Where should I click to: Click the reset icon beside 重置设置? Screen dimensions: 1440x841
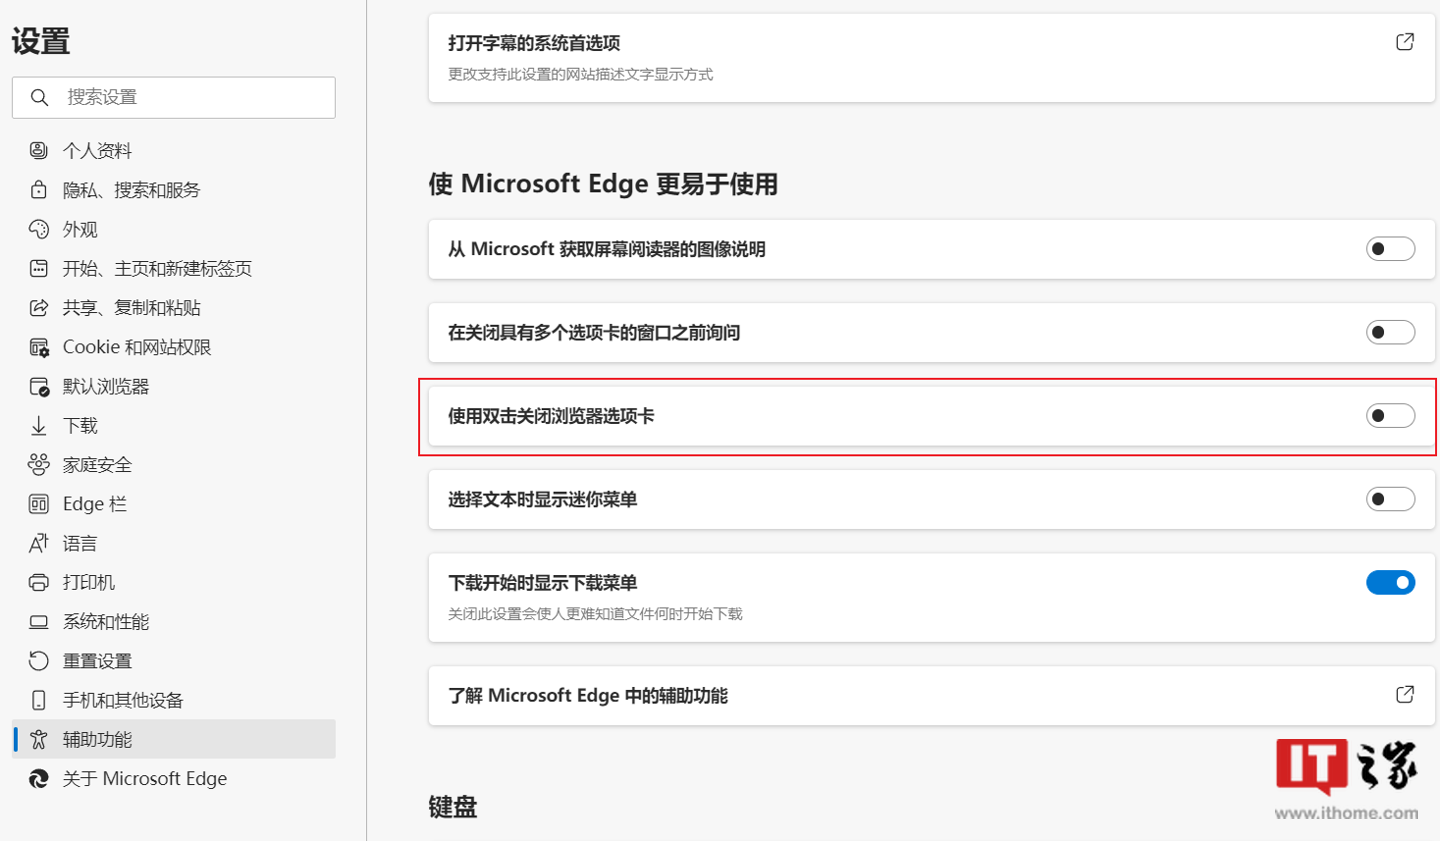tap(38, 661)
